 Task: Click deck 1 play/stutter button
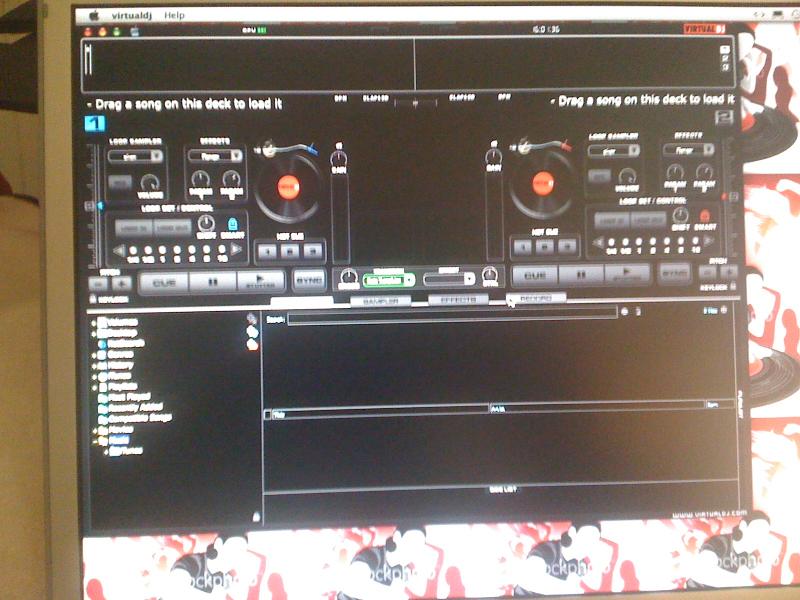point(261,281)
